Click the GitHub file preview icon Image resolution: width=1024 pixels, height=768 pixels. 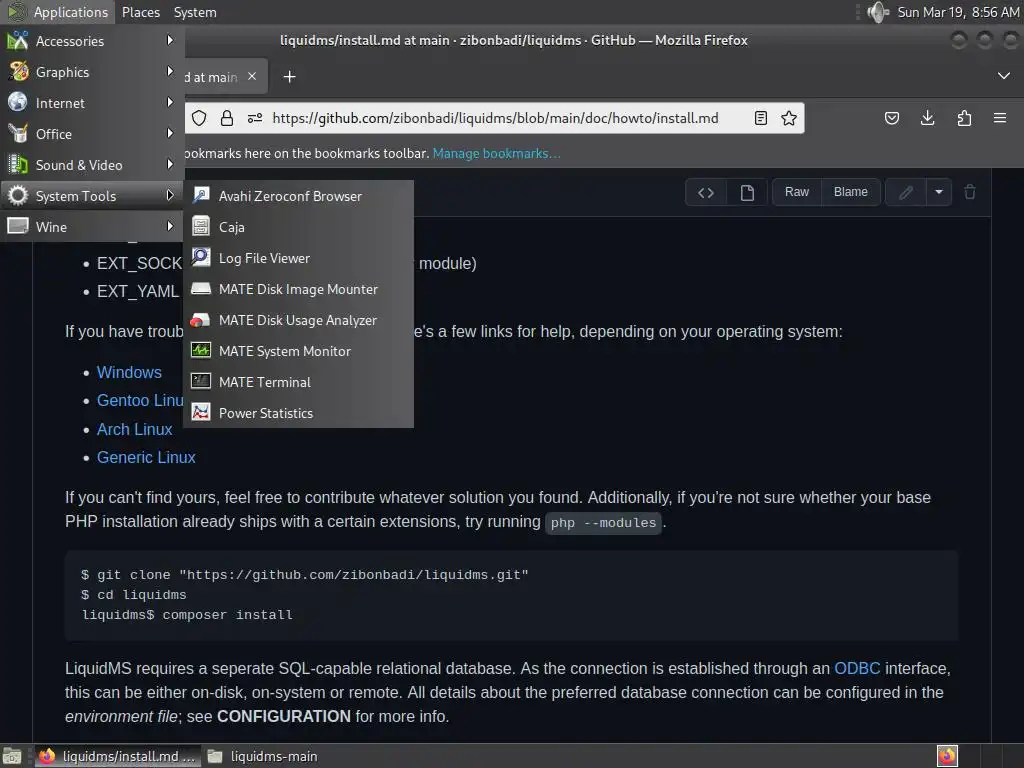point(747,193)
